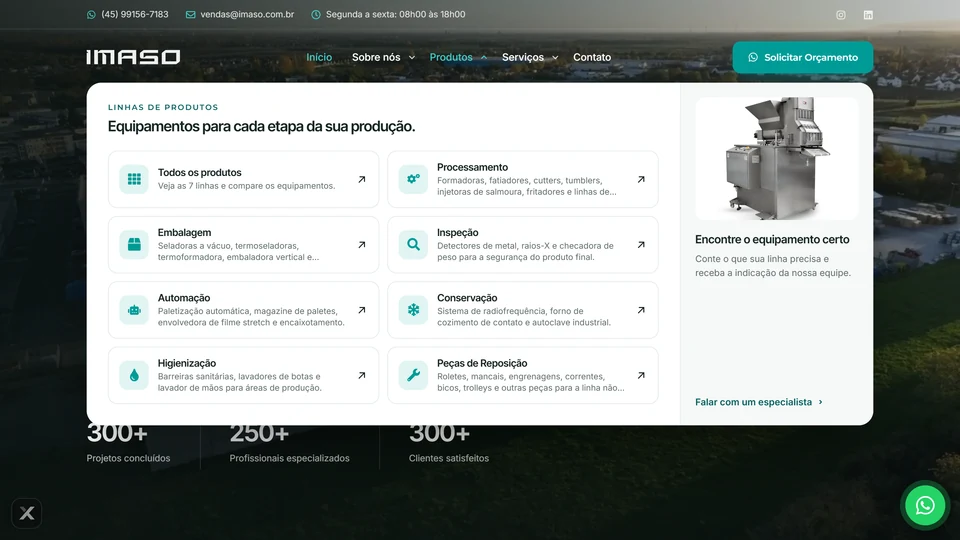
Task: Open the Peças de Reposição title
Action: point(482,364)
